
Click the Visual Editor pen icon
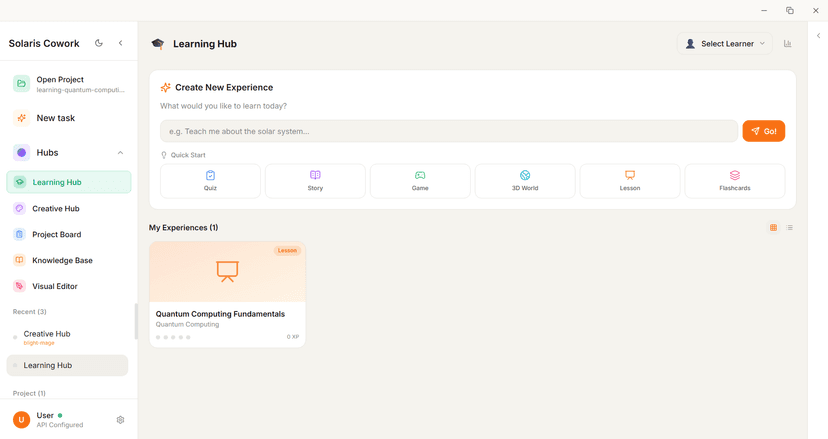(x=20, y=286)
